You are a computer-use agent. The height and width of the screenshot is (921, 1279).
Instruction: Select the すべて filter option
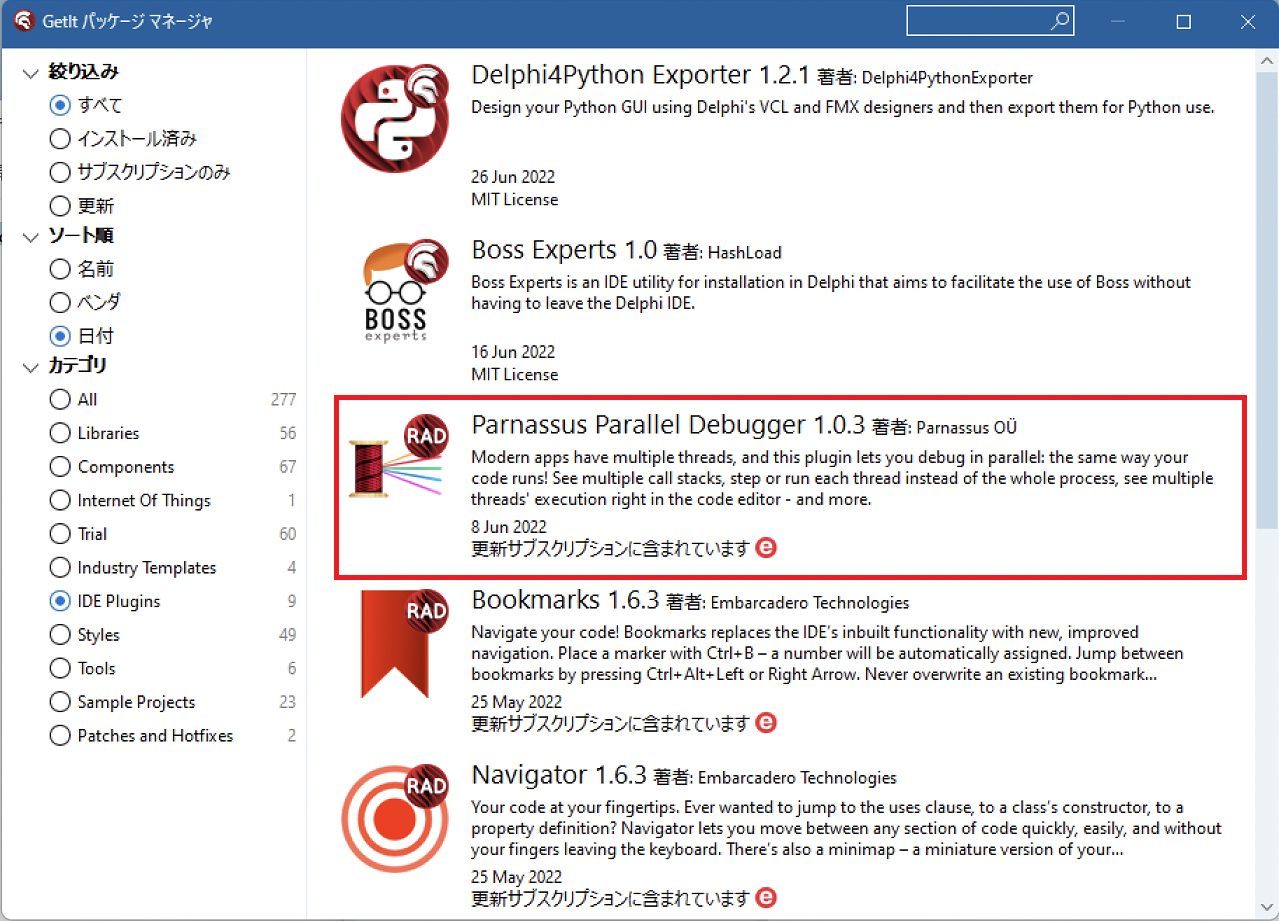coord(86,105)
